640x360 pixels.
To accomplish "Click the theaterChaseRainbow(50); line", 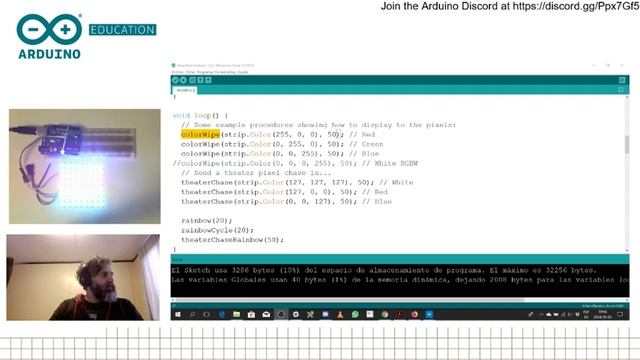I will pyautogui.click(x=232, y=240).
